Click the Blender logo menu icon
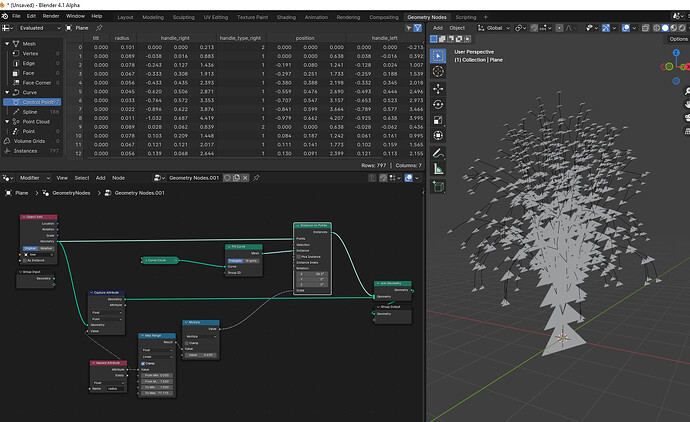Screen dimensions: 690x422 [x=5, y=16]
